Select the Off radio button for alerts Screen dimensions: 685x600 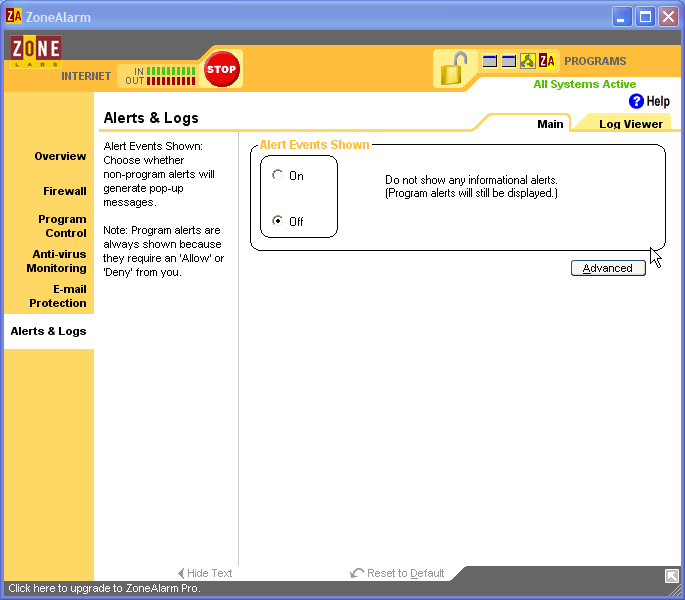click(x=277, y=221)
